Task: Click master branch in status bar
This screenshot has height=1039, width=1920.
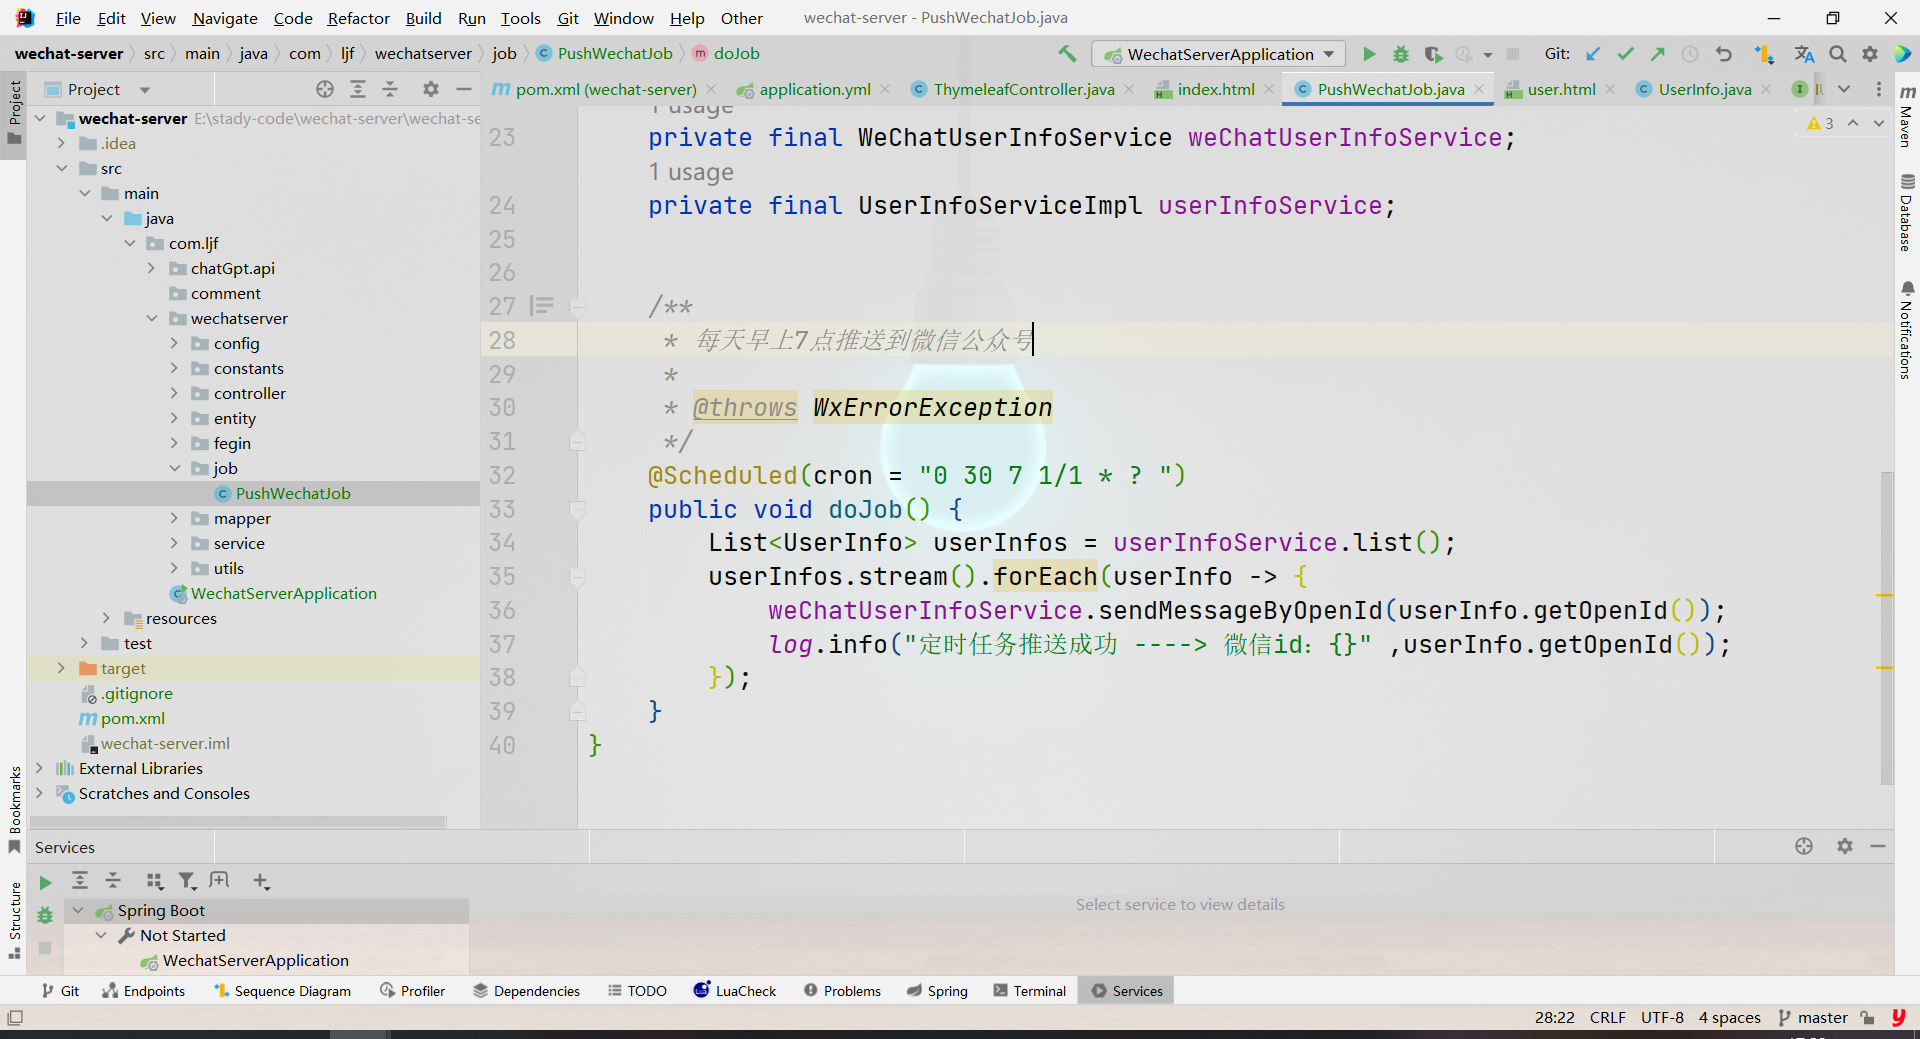Action: coord(1813,1017)
